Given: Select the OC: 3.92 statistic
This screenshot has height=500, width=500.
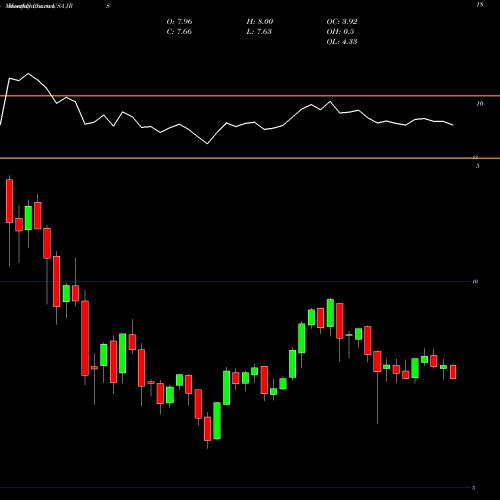Looking at the screenshot, I should click(342, 22).
